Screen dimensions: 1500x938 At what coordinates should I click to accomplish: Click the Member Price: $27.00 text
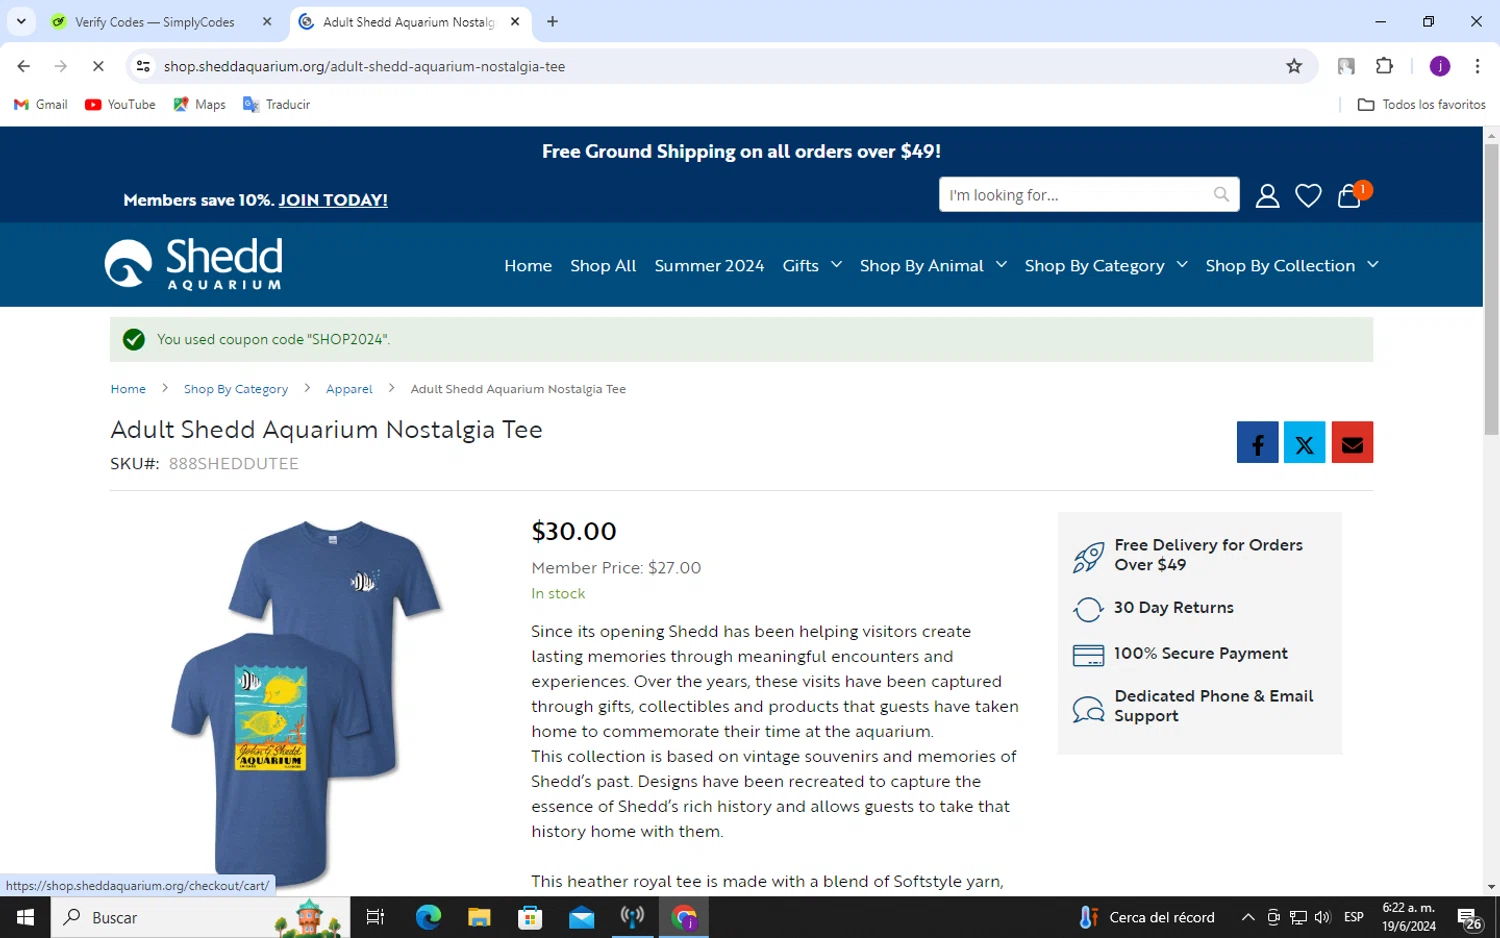click(616, 567)
